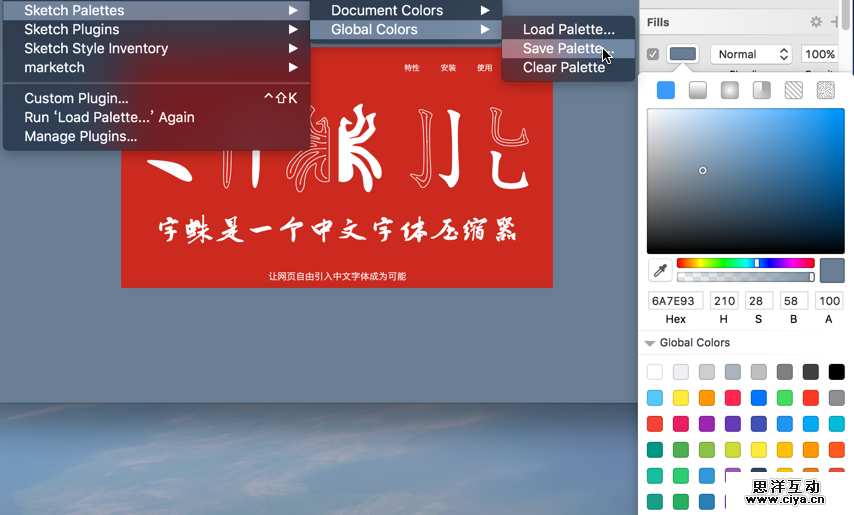Collapse the Global Colors section
The height and width of the screenshot is (515, 854).
650,343
